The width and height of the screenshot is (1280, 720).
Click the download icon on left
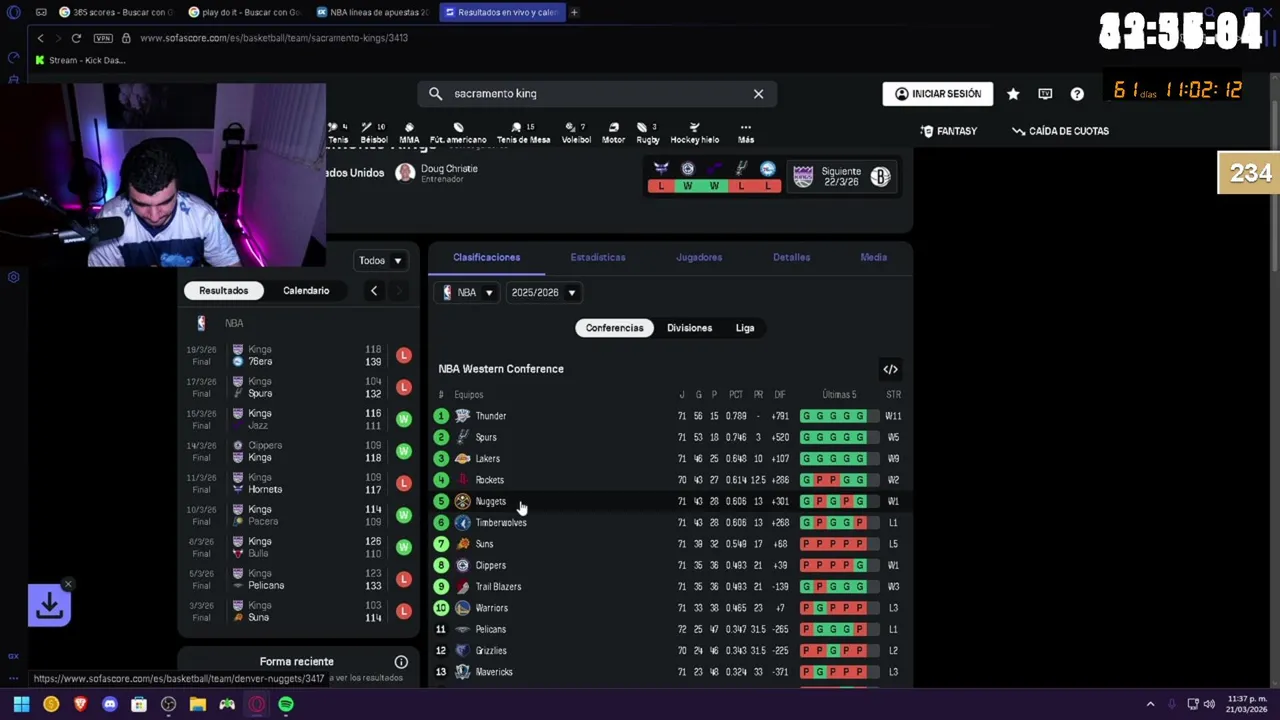point(49,605)
